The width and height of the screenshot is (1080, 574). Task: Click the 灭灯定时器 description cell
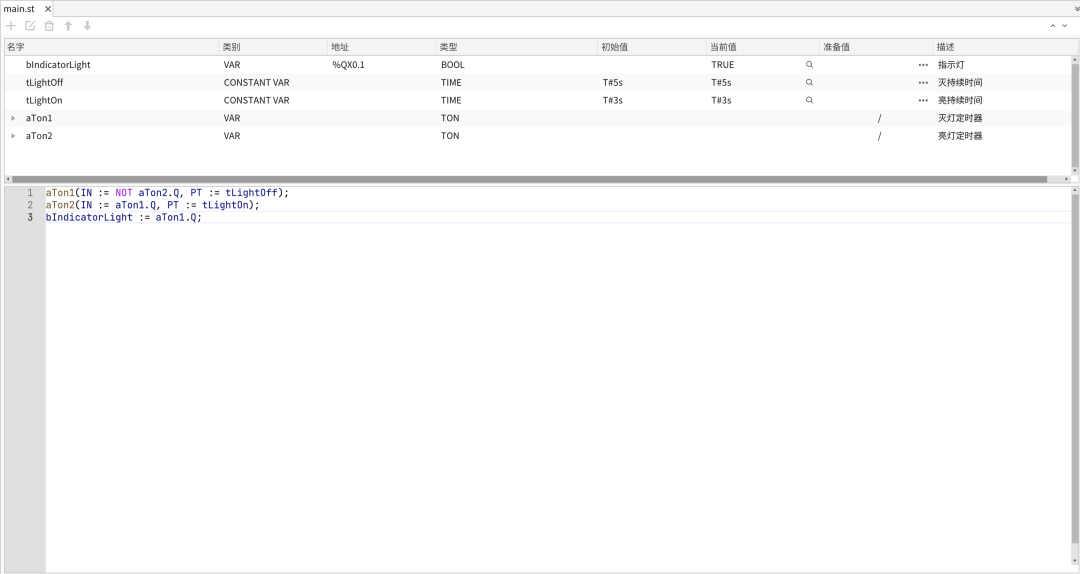pos(959,118)
